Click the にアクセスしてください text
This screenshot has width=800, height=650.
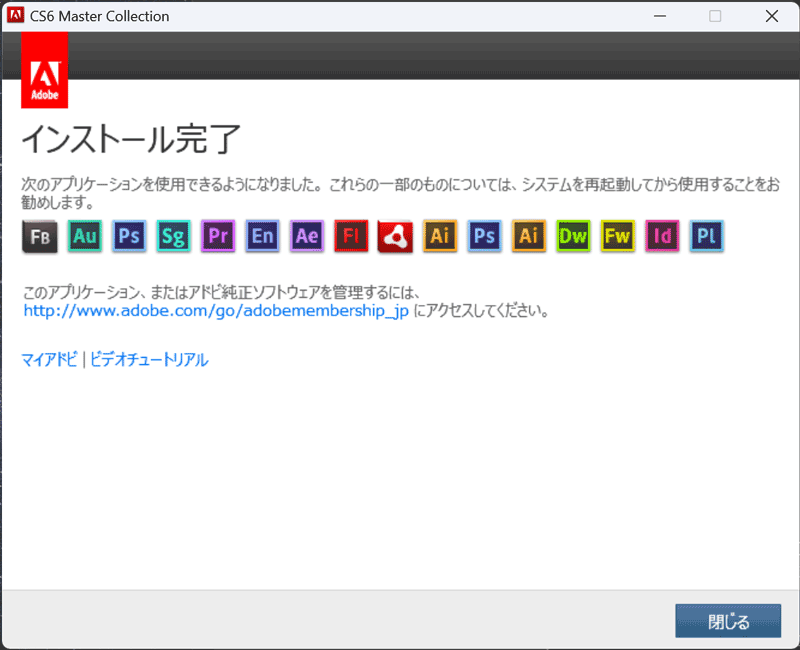click(481, 310)
